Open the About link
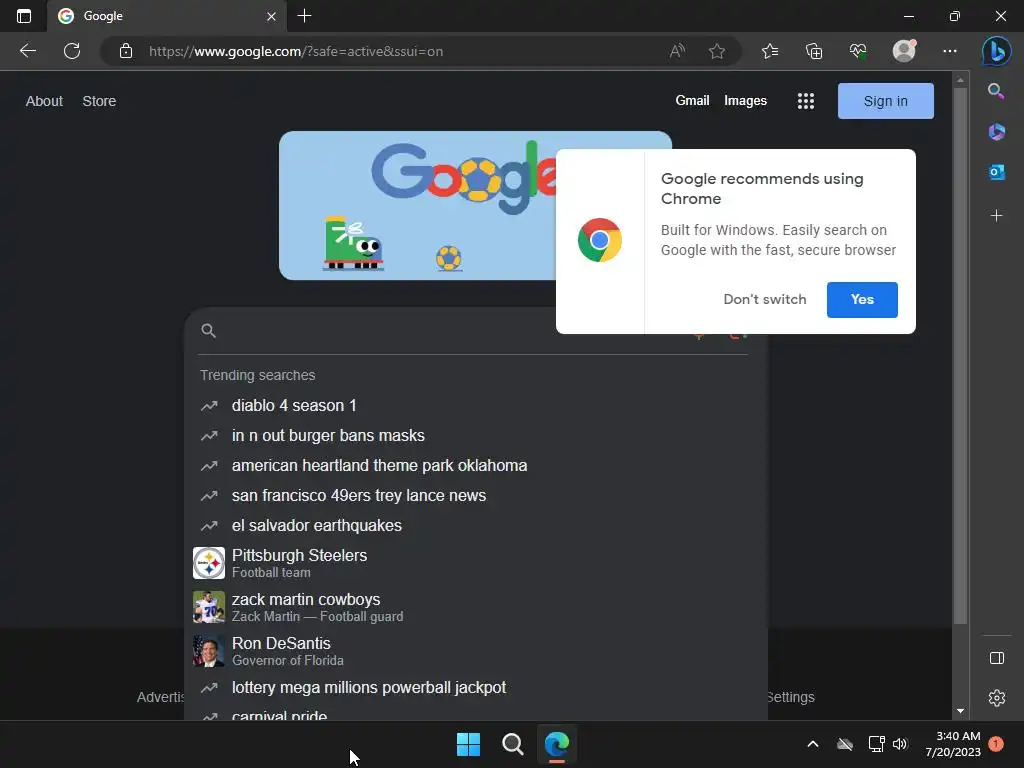The width and height of the screenshot is (1024, 768). [44, 101]
